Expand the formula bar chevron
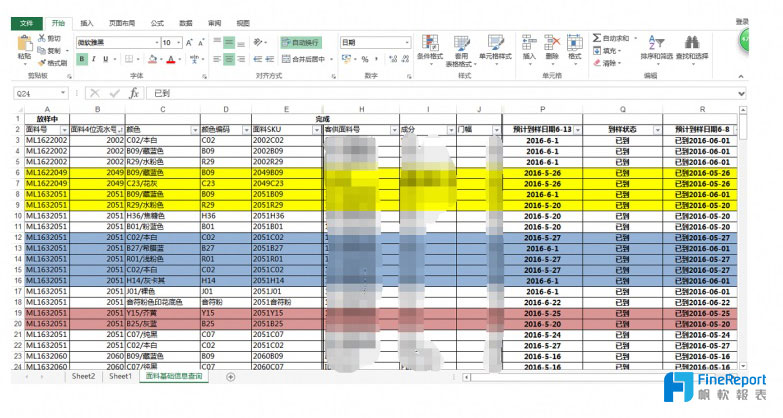 tap(741, 93)
